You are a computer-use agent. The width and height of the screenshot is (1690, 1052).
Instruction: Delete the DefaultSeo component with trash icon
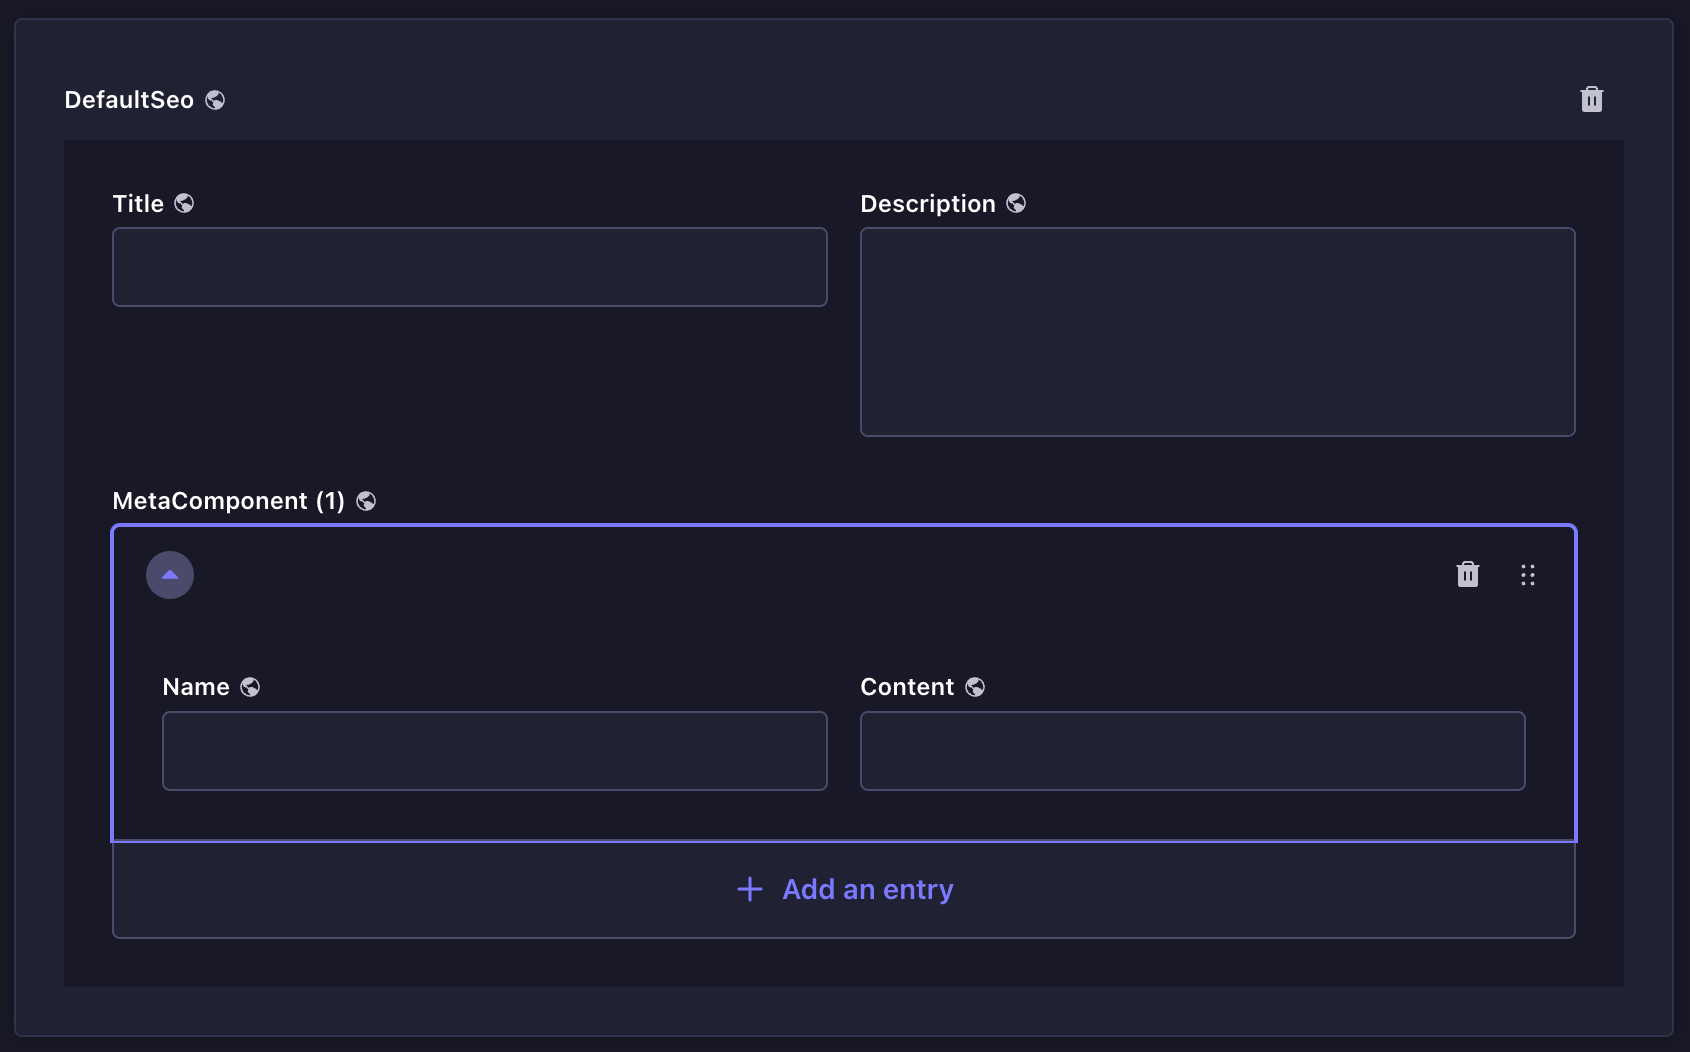click(x=1591, y=100)
